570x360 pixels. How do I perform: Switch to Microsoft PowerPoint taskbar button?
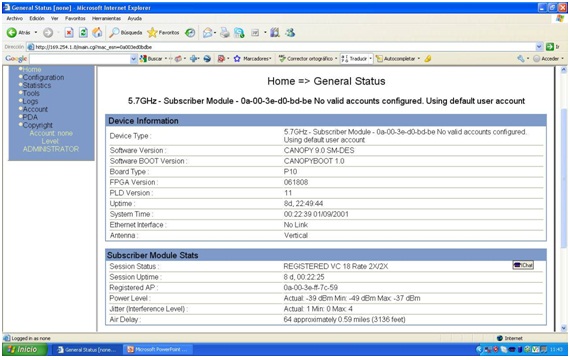click(x=157, y=350)
